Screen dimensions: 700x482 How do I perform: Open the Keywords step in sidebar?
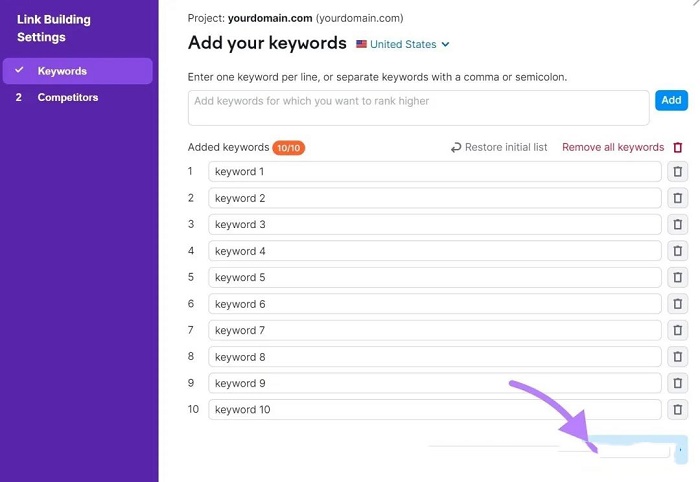[x=78, y=71]
